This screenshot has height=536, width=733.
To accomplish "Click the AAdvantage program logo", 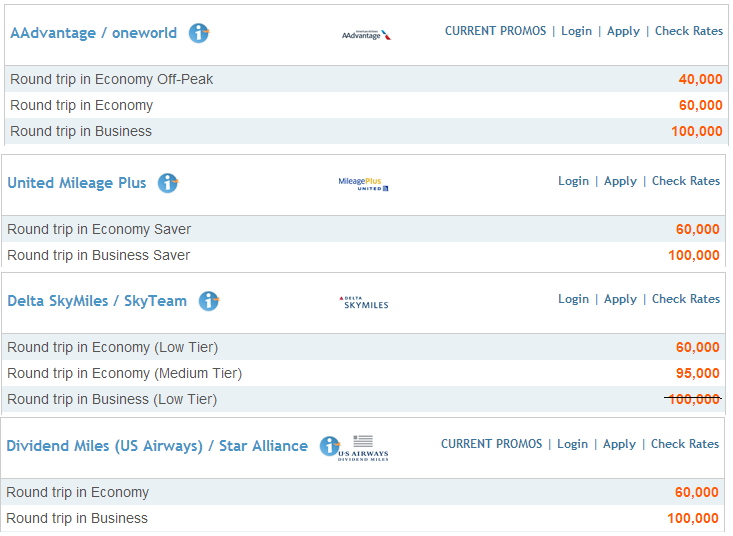I will (366, 35).
